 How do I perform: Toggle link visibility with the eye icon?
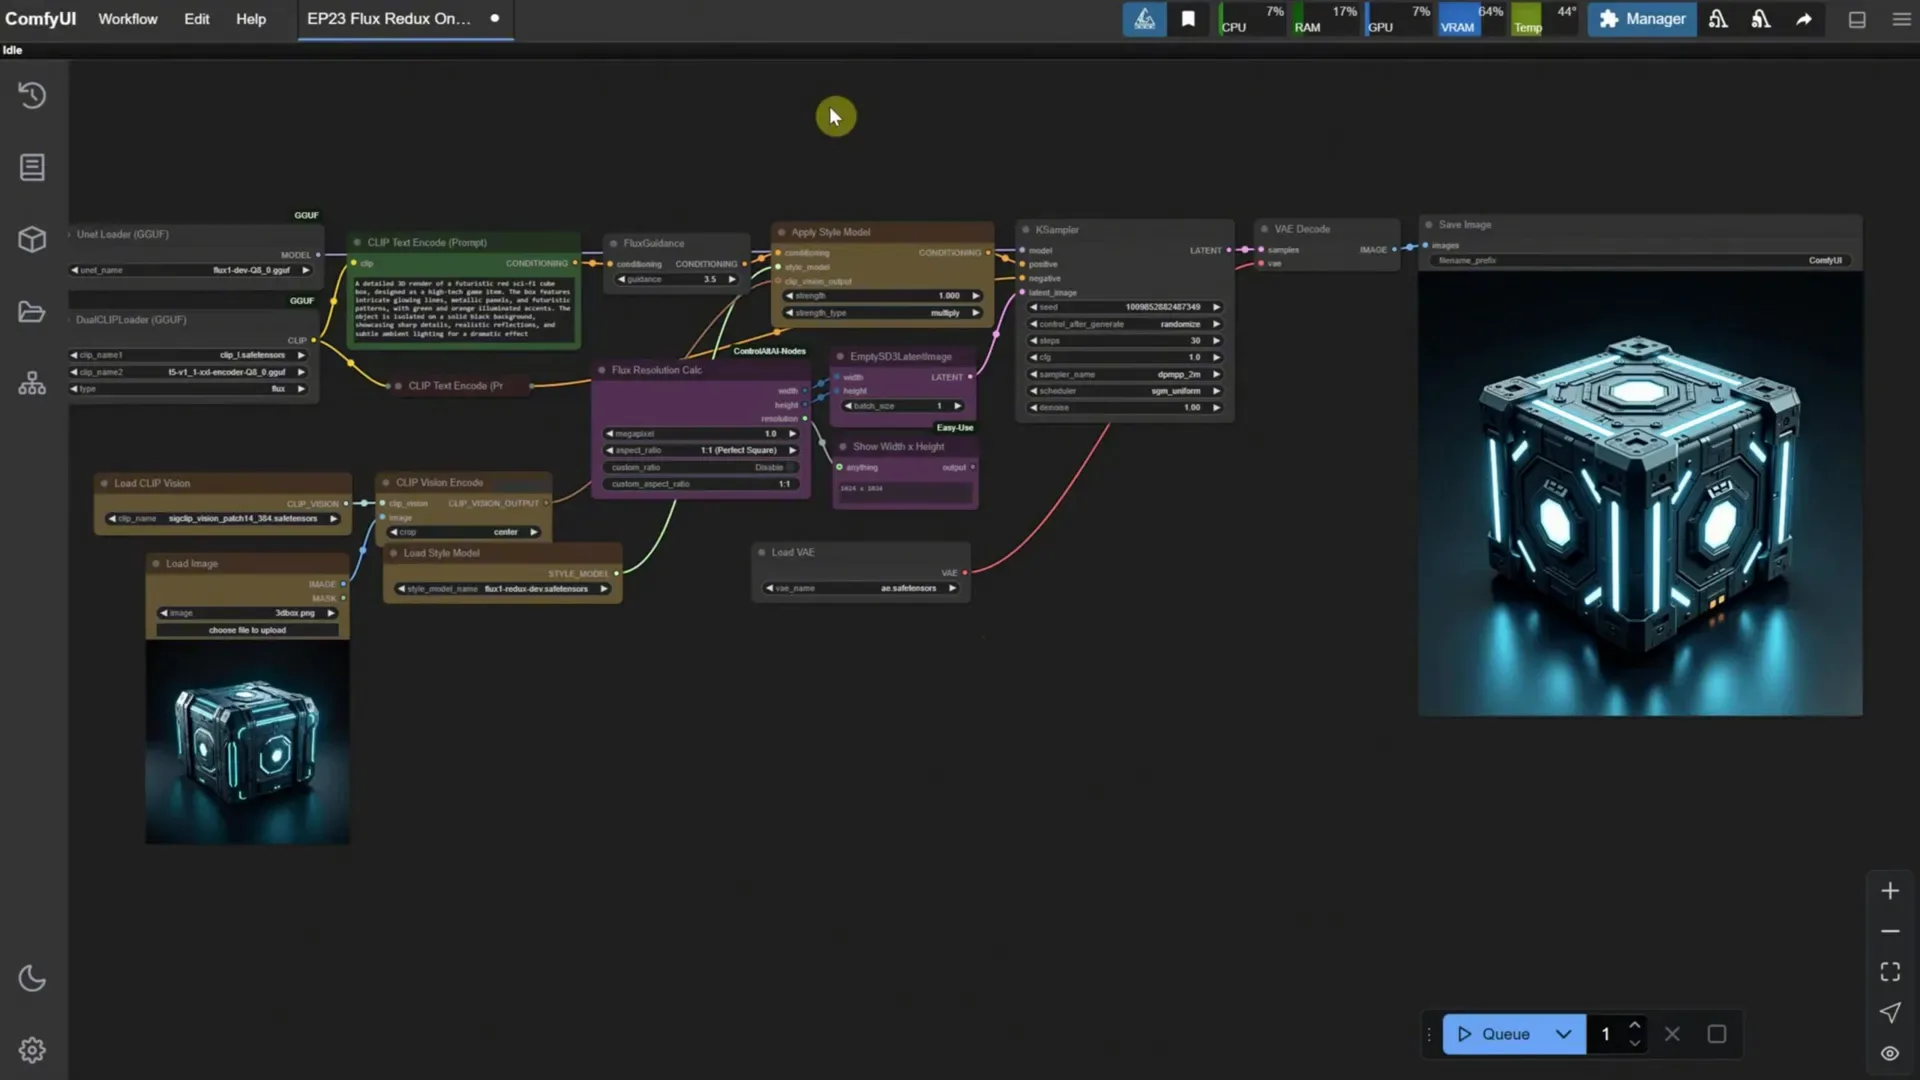[1889, 1053]
